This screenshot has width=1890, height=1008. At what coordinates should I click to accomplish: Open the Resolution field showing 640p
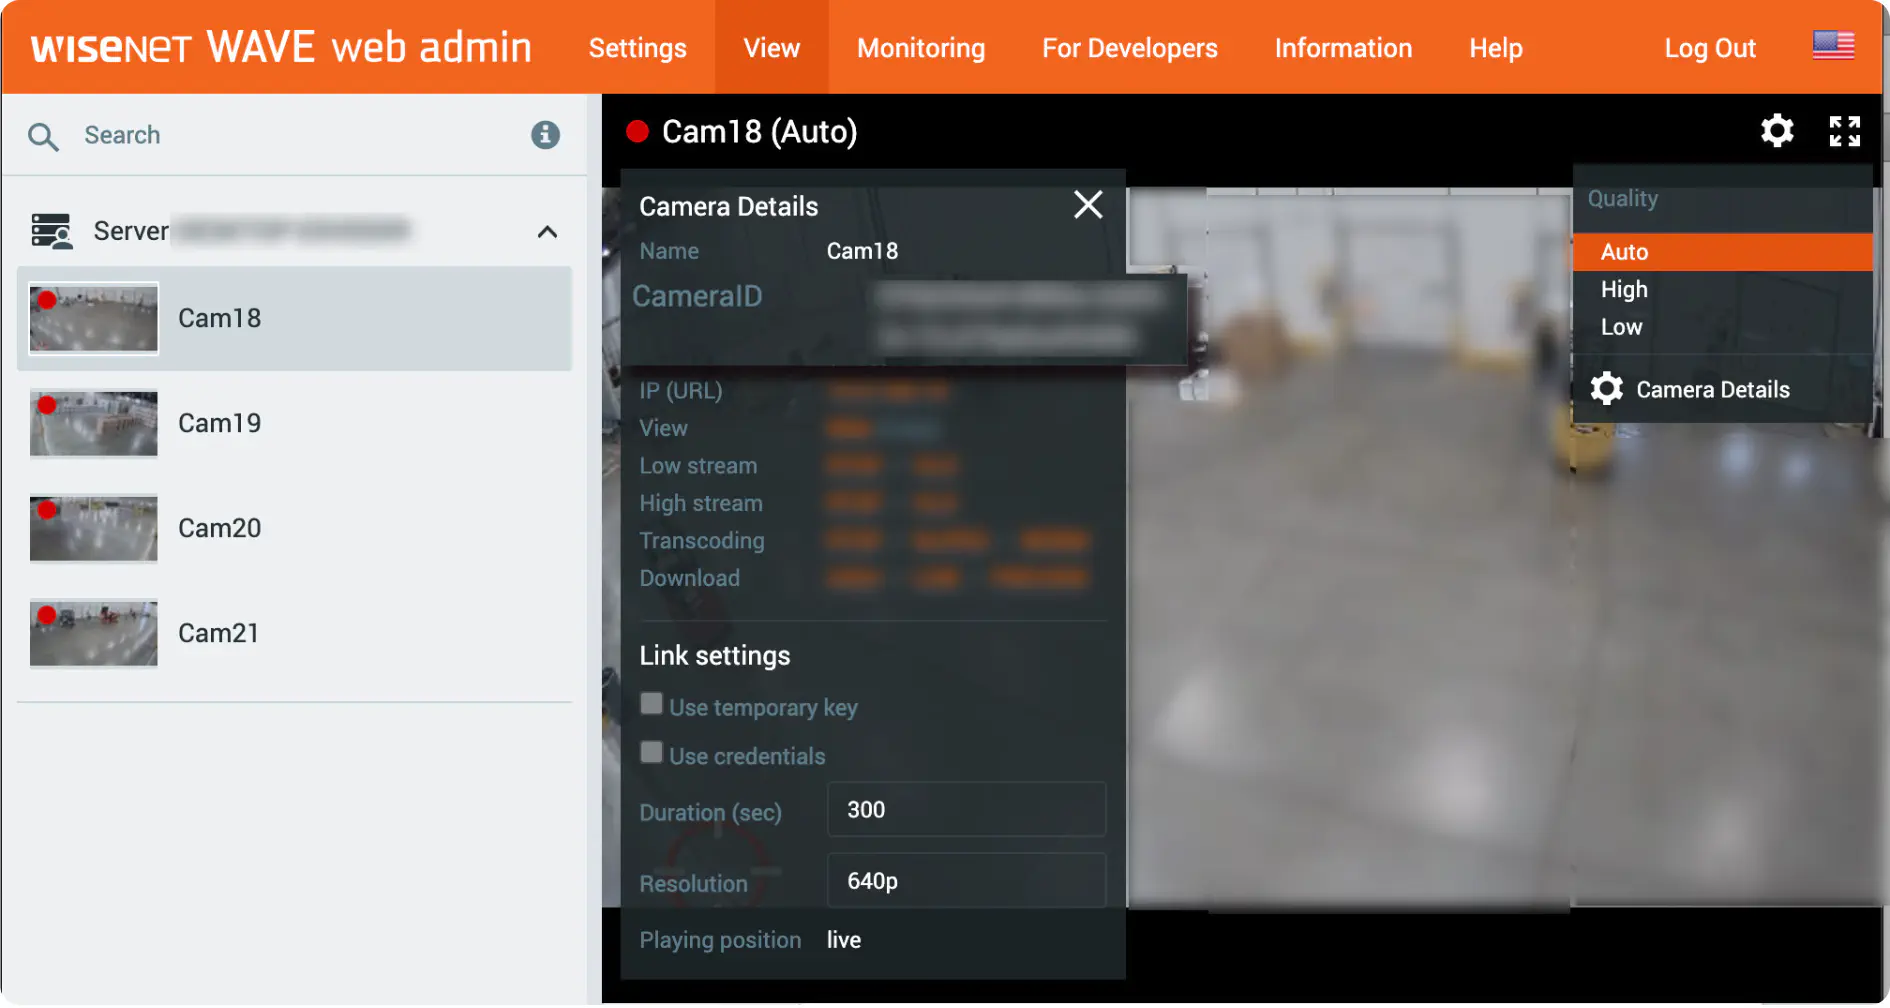[x=966, y=881]
